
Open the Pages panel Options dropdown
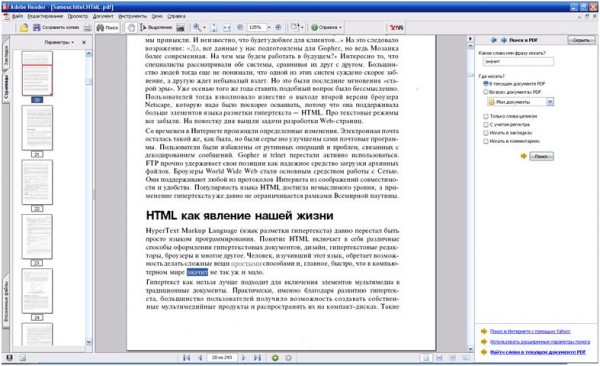pos(59,42)
